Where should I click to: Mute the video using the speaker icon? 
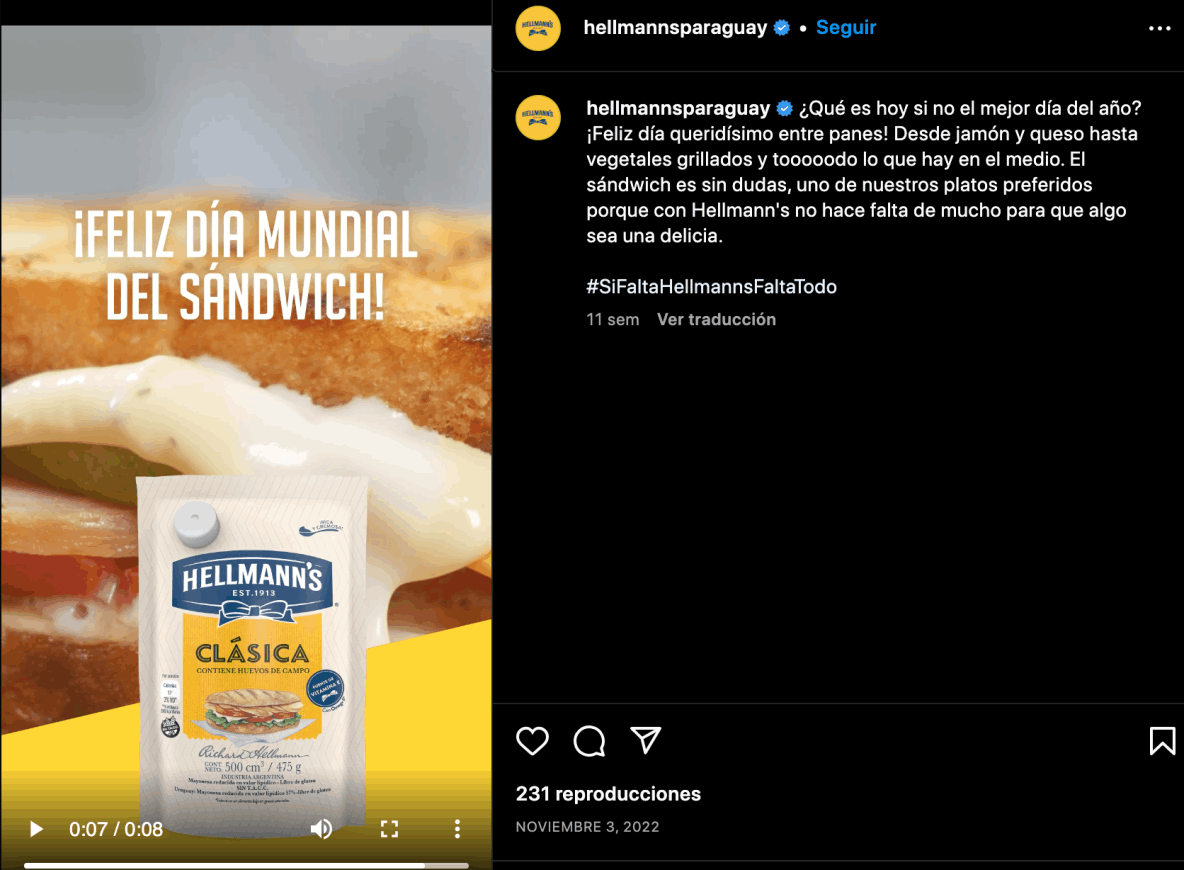[x=321, y=829]
